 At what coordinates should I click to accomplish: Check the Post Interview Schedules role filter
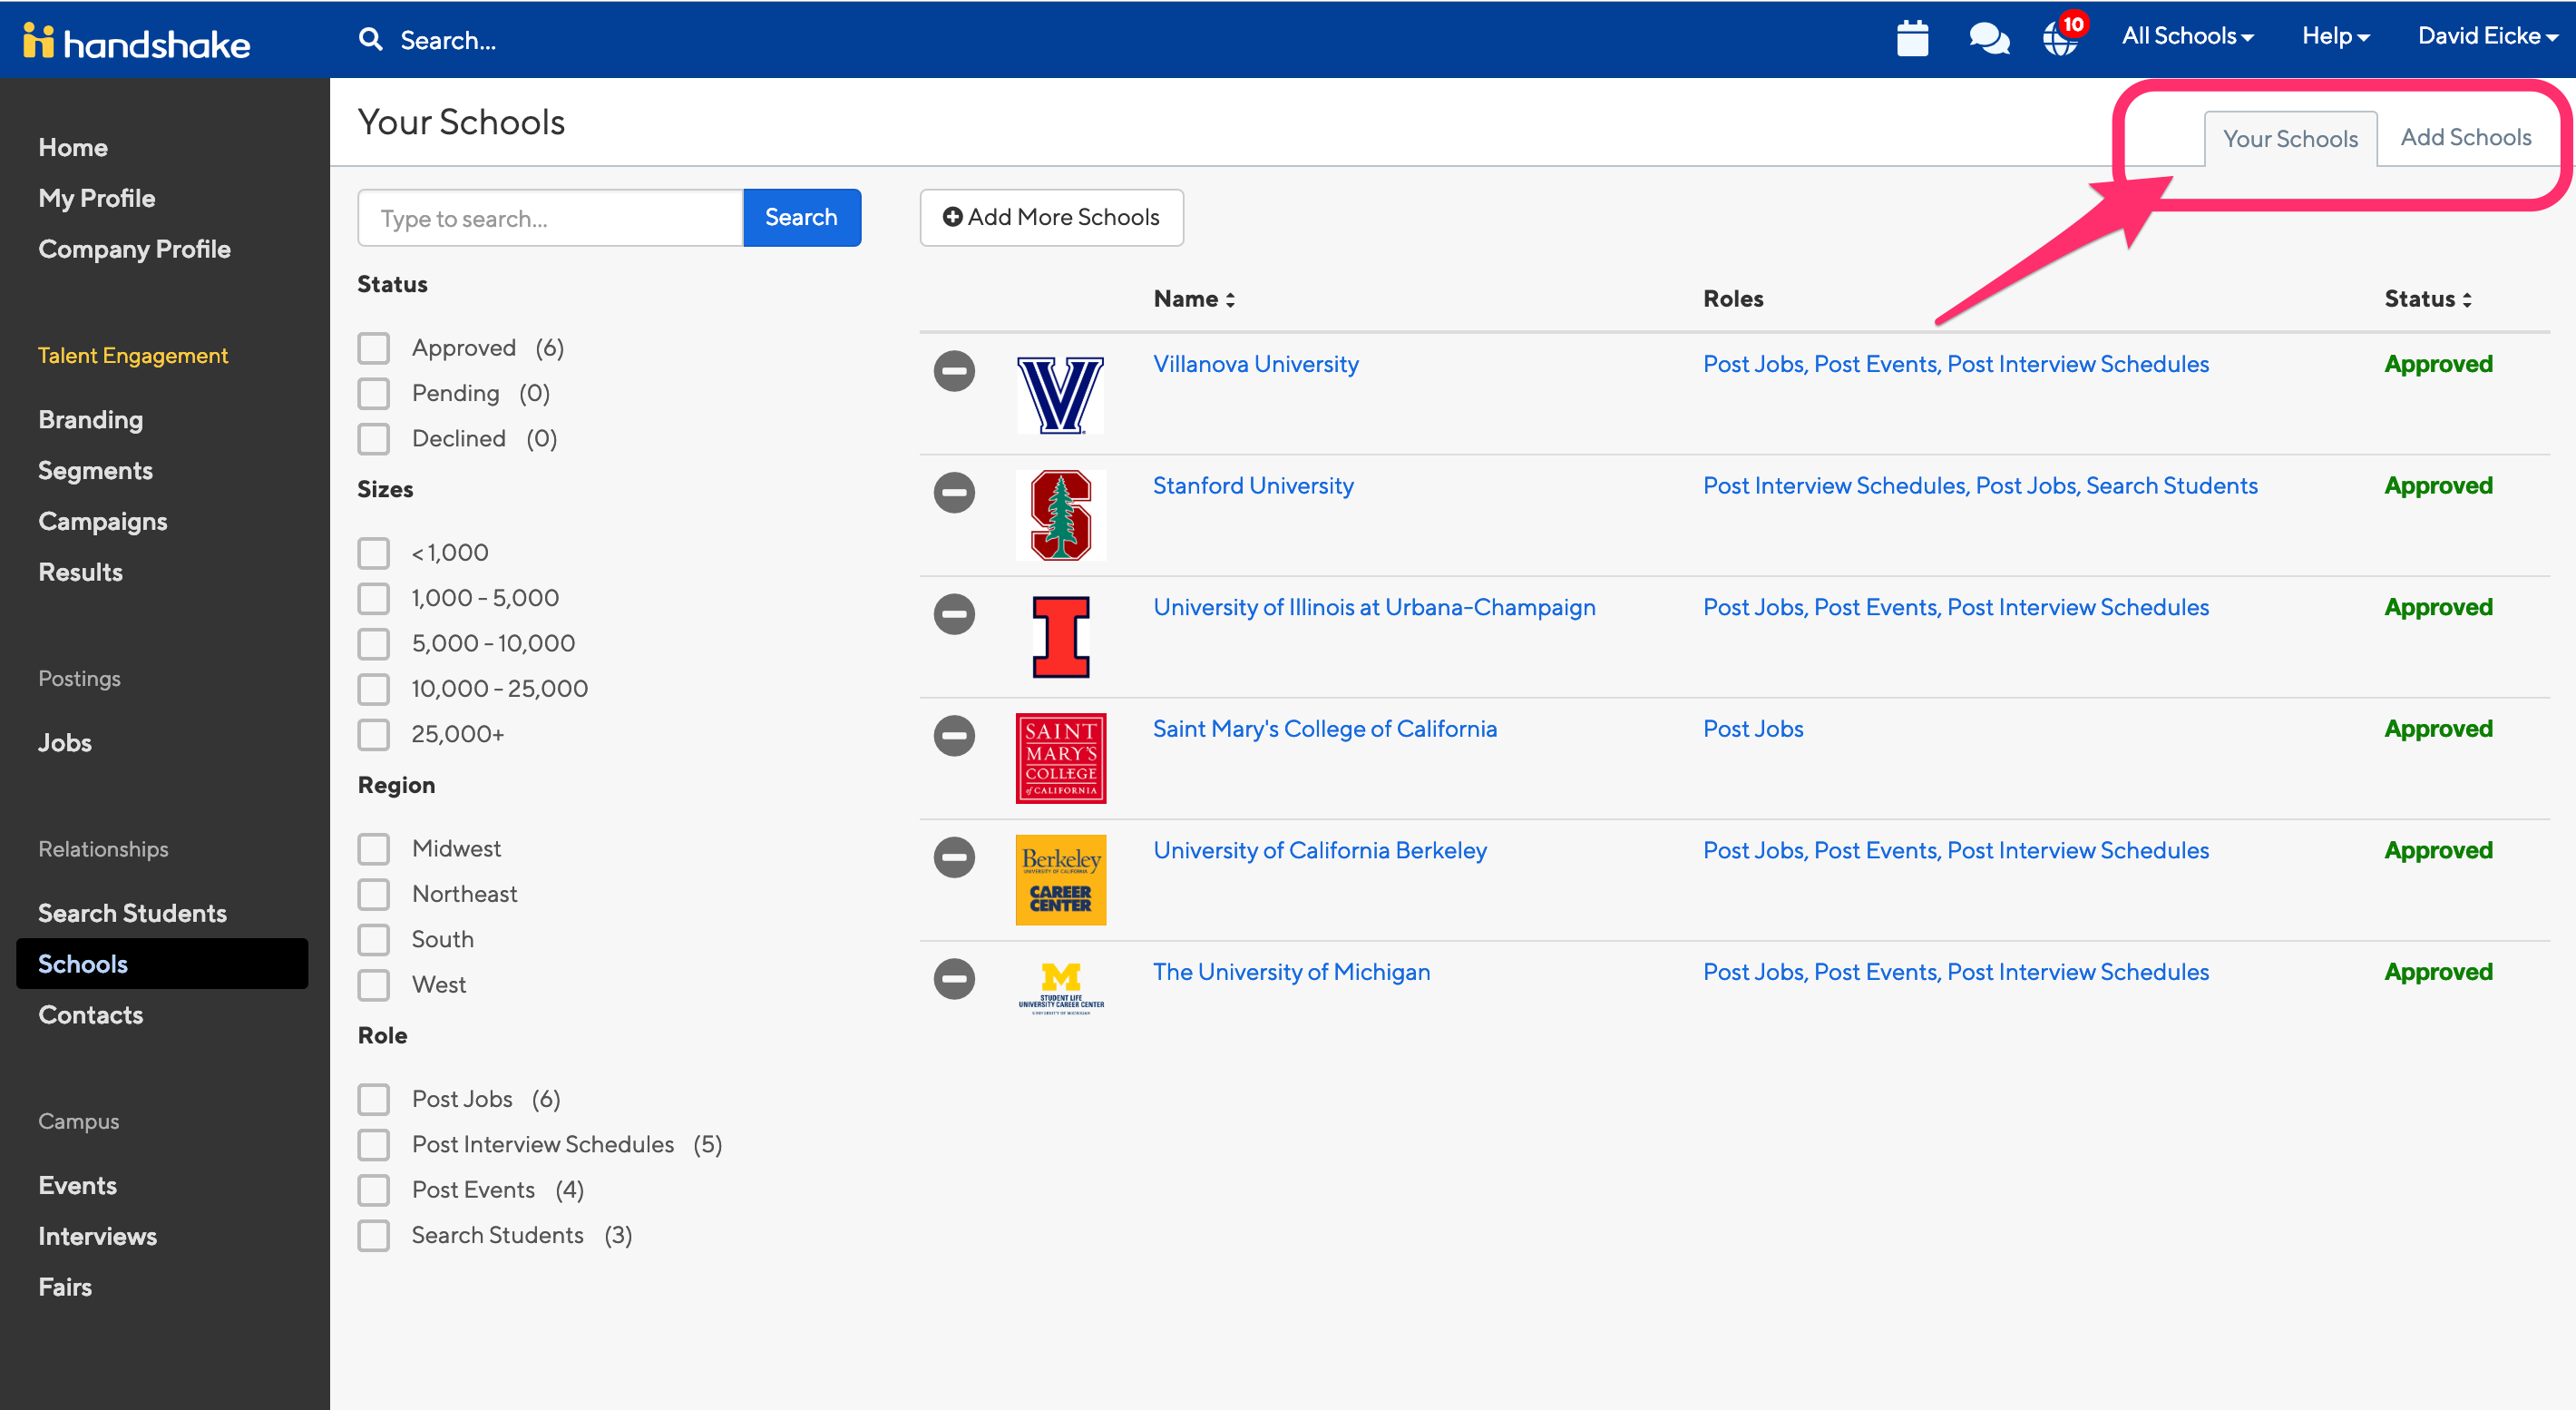click(x=374, y=1145)
